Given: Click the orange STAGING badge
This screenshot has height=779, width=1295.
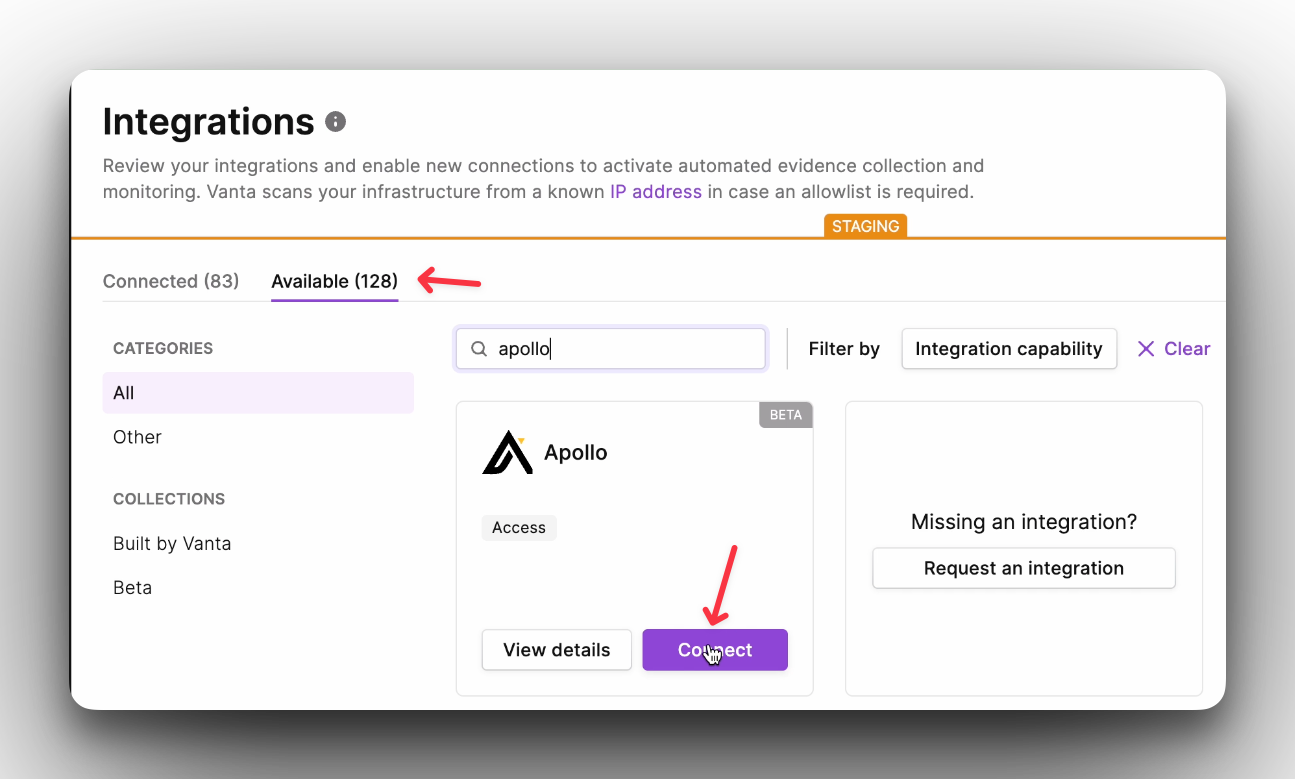Looking at the screenshot, I should coord(865,226).
